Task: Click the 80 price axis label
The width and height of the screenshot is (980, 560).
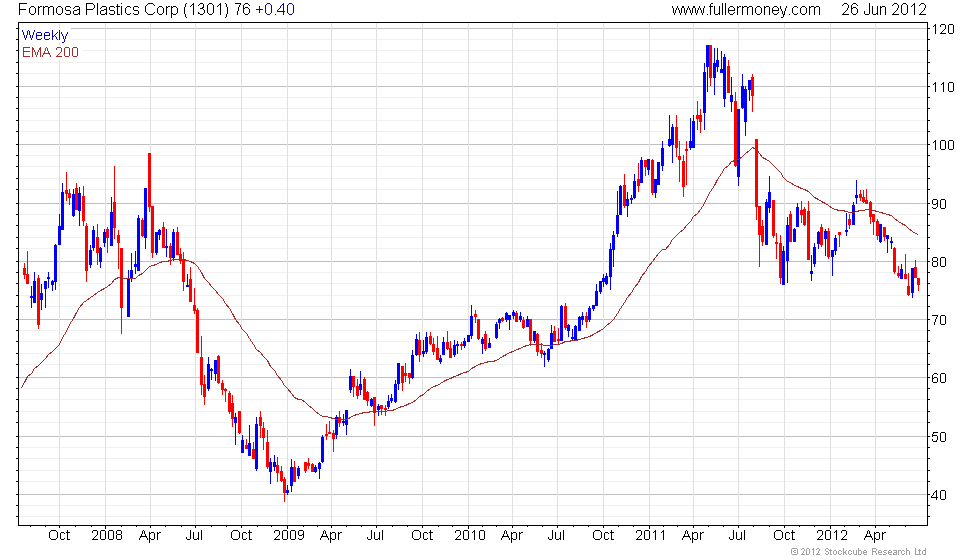Action: tap(939, 262)
